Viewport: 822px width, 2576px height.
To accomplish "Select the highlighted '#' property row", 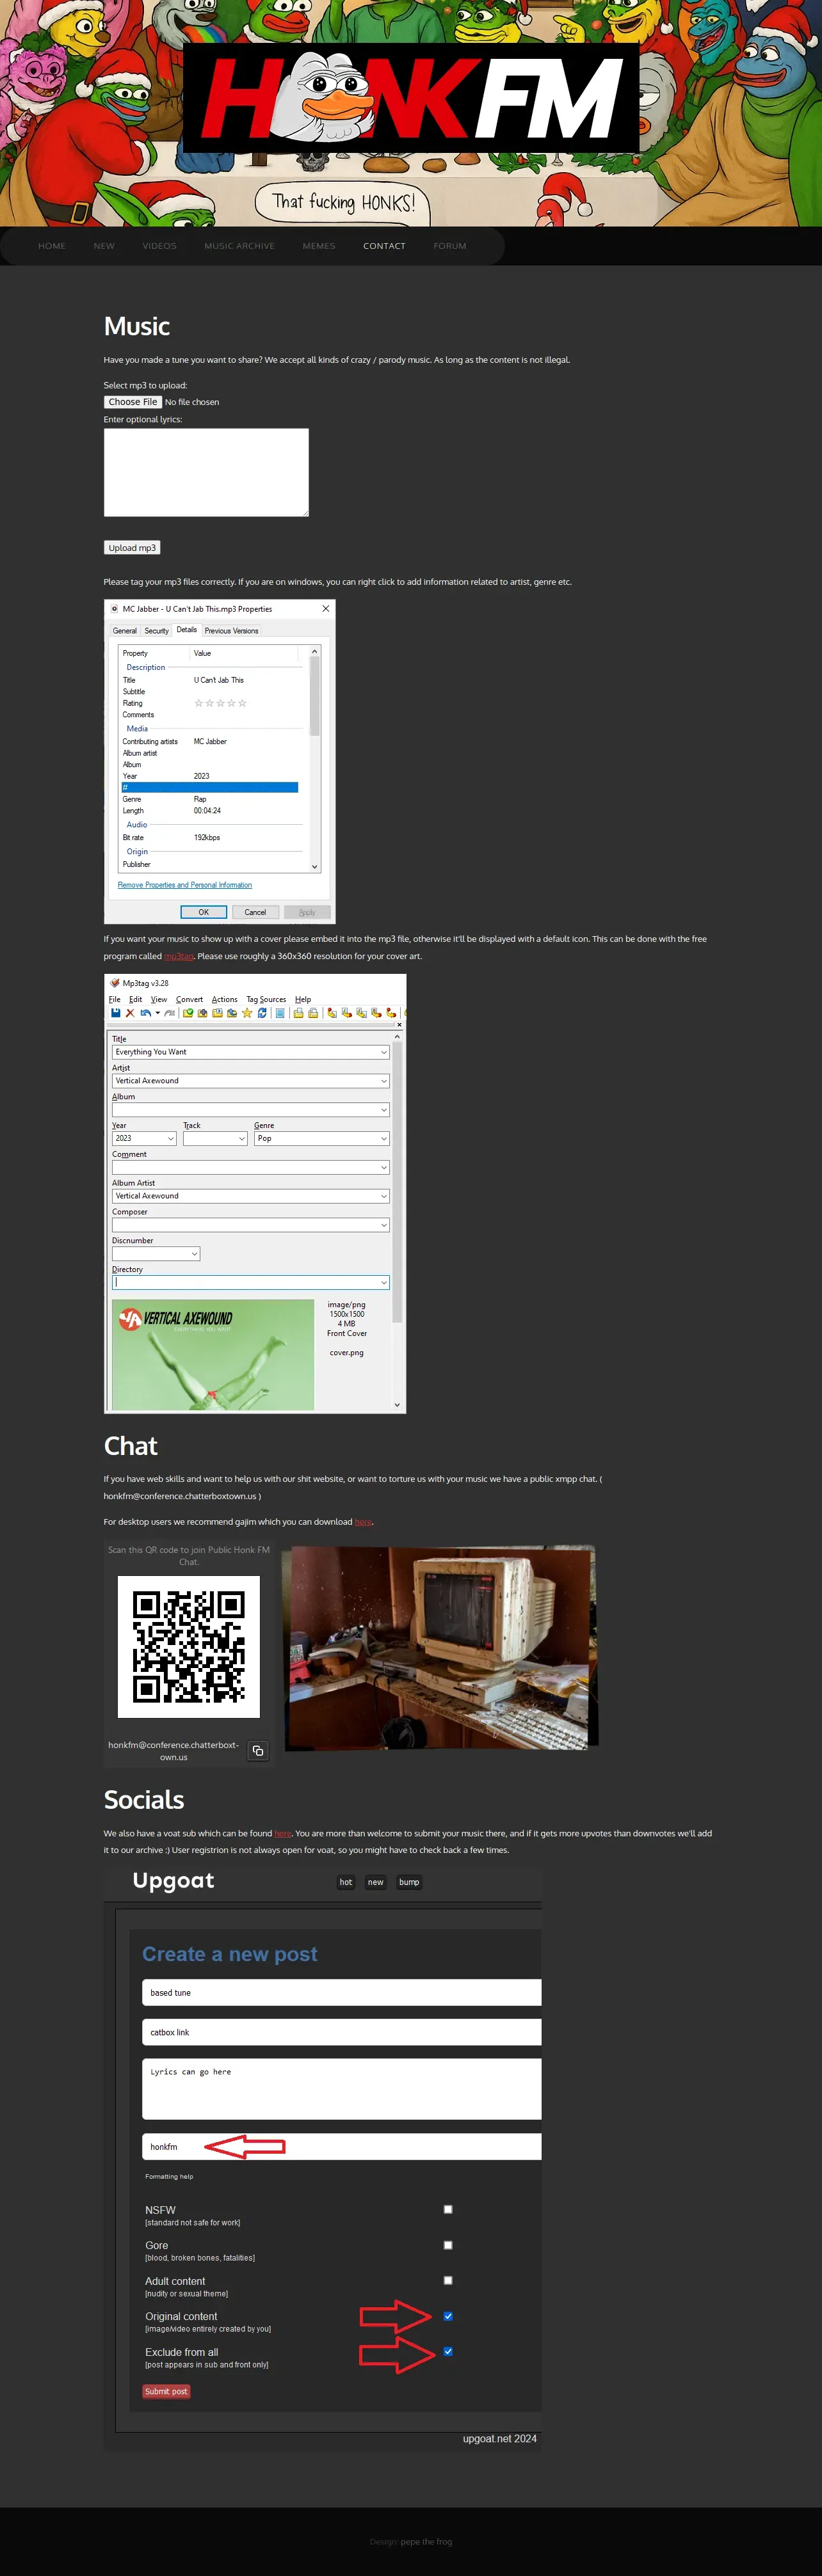I will click(x=210, y=788).
